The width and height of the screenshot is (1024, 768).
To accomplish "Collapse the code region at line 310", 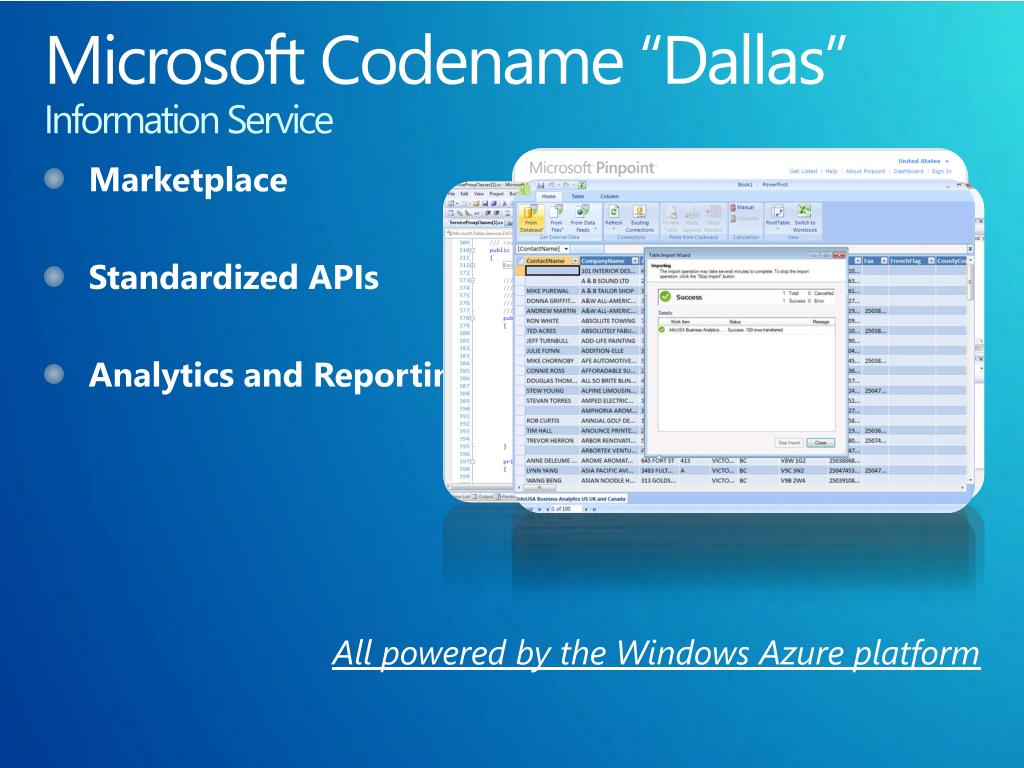I will pyautogui.click(x=472, y=250).
